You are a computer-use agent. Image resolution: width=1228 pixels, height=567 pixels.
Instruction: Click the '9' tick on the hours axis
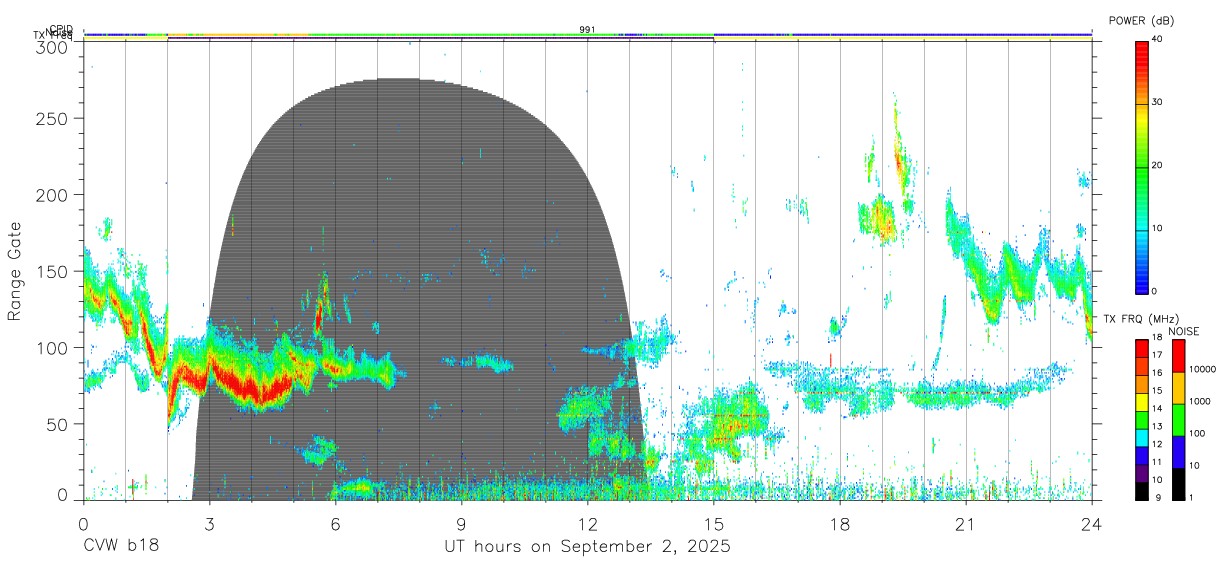pyautogui.click(x=461, y=524)
